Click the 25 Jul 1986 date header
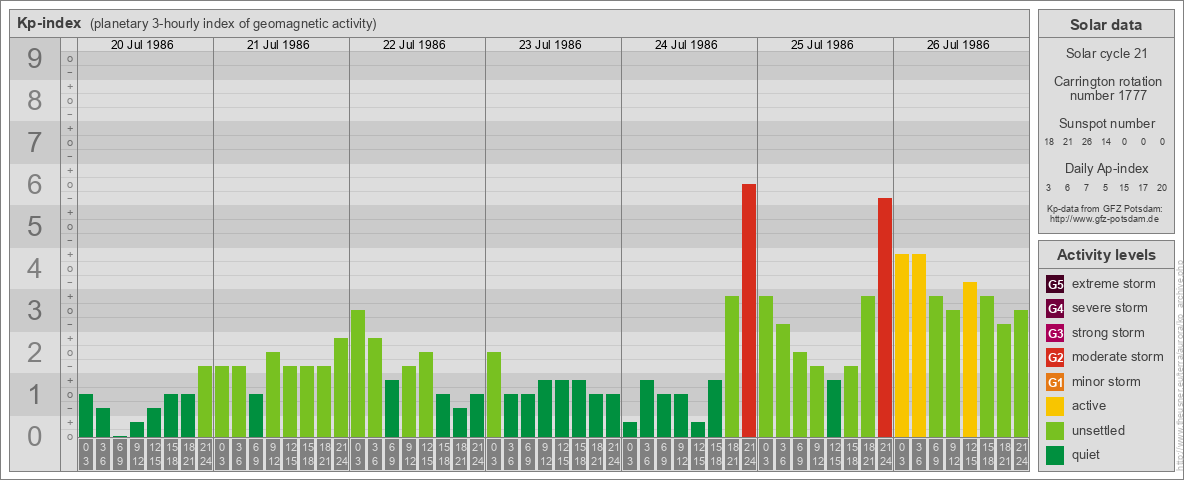This screenshot has height=480, width=1184. tap(822, 45)
